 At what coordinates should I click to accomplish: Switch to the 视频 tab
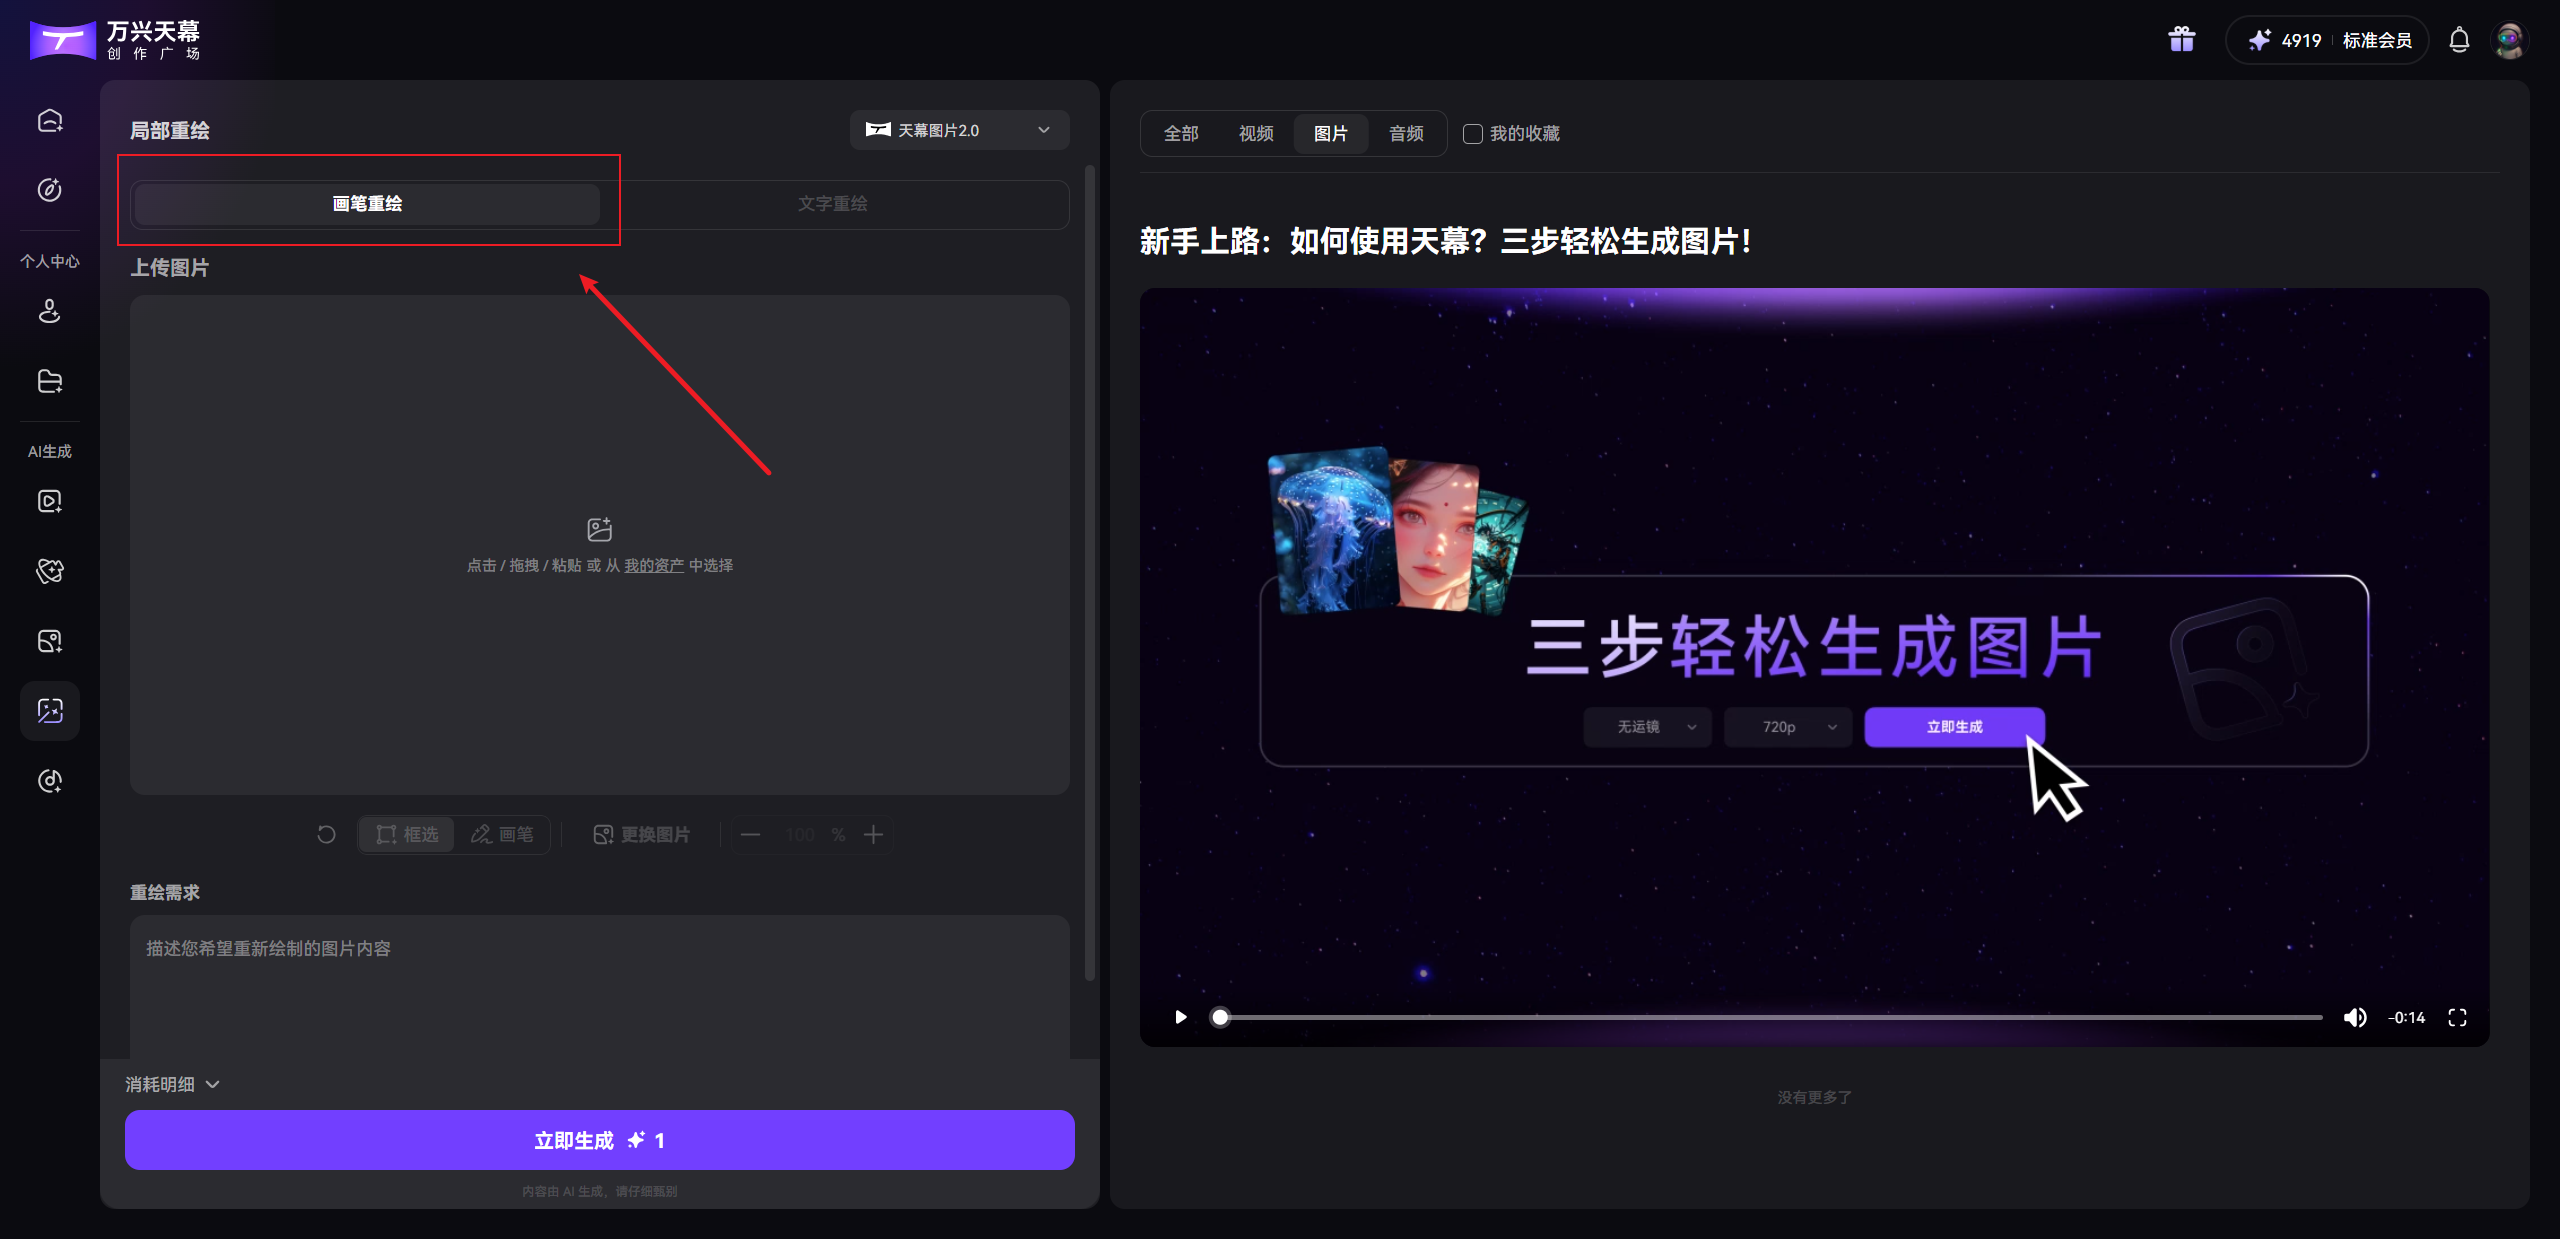pyautogui.click(x=1256, y=133)
